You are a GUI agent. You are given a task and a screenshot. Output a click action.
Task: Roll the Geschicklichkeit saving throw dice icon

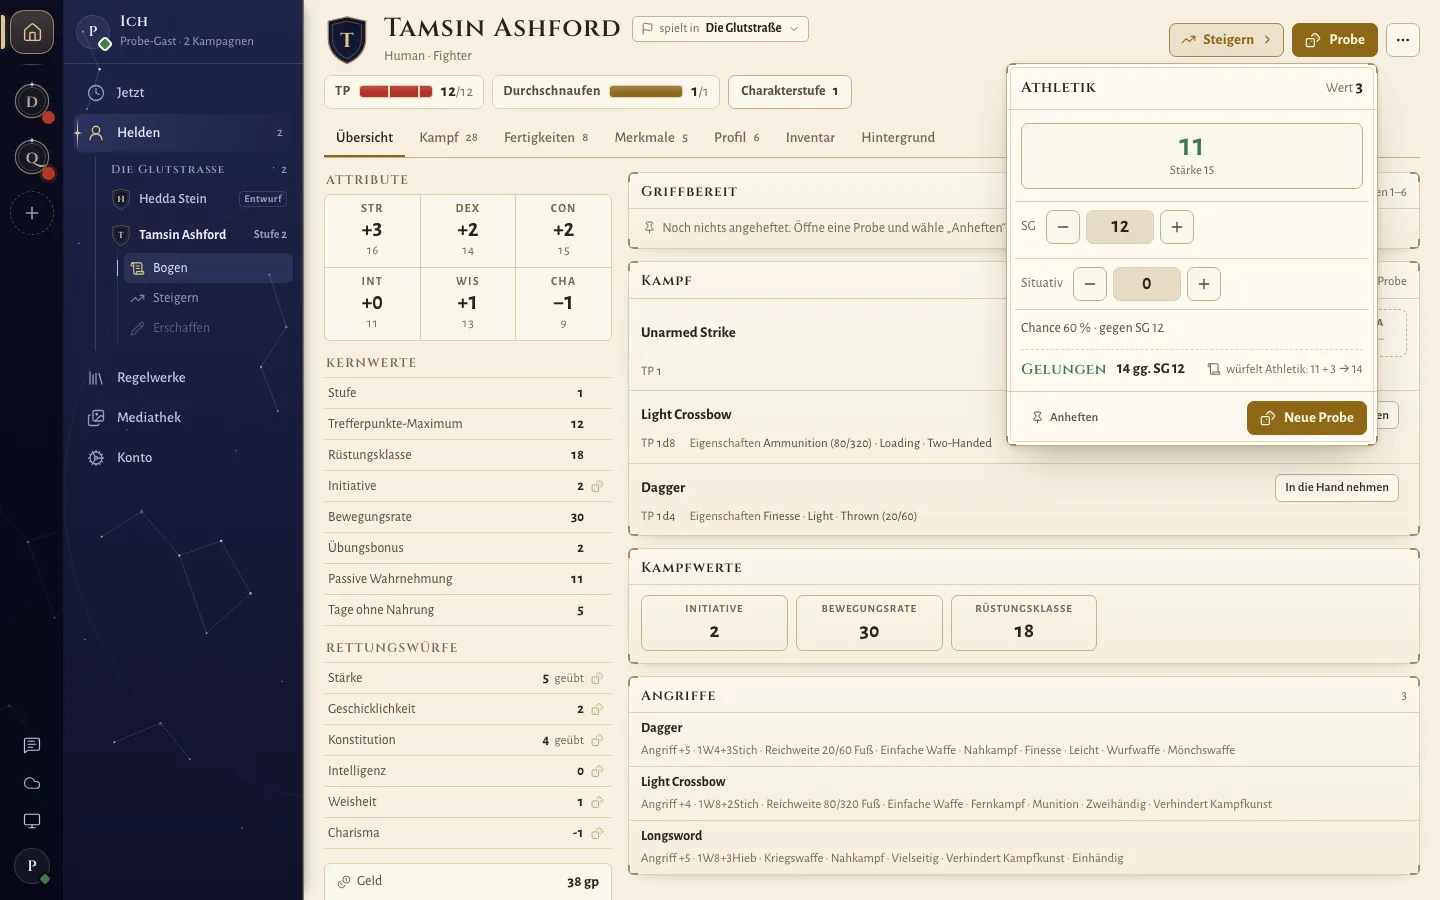(x=597, y=709)
